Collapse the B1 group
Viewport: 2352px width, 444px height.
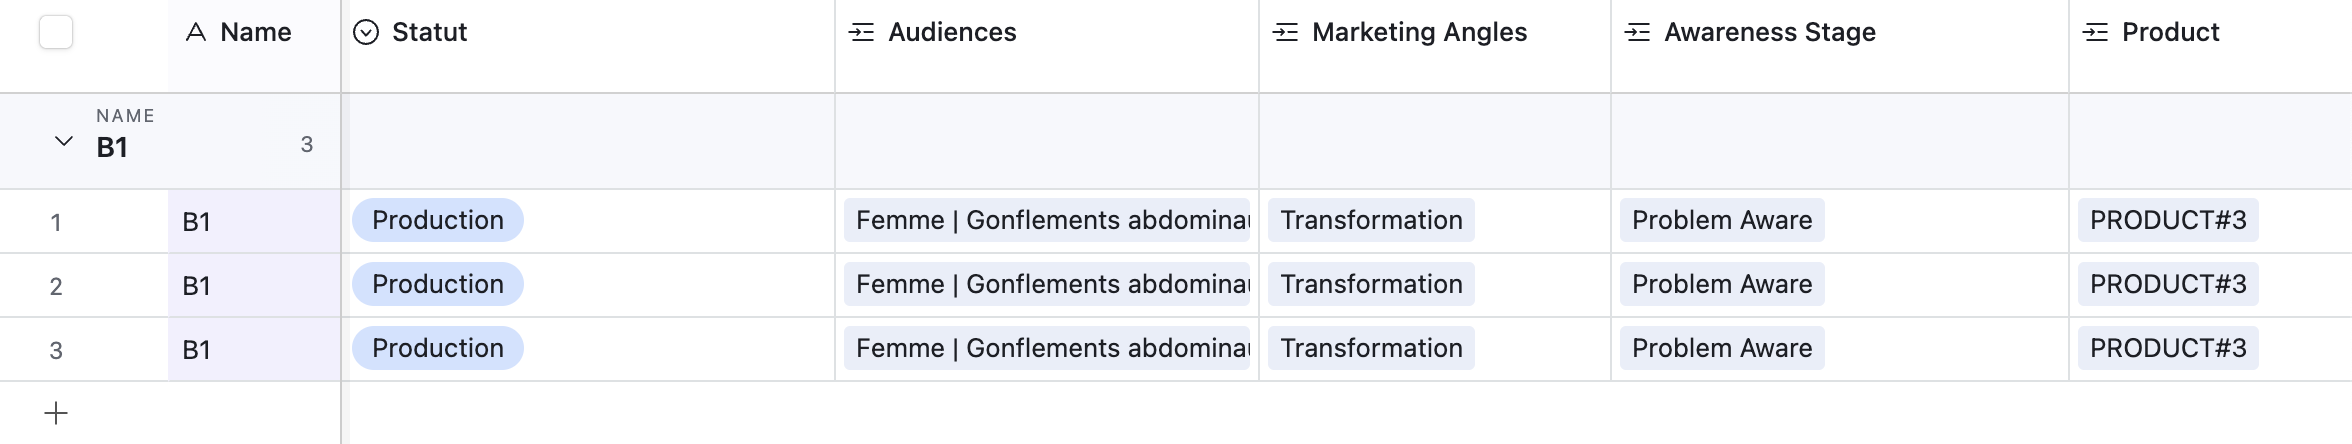[63, 142]
